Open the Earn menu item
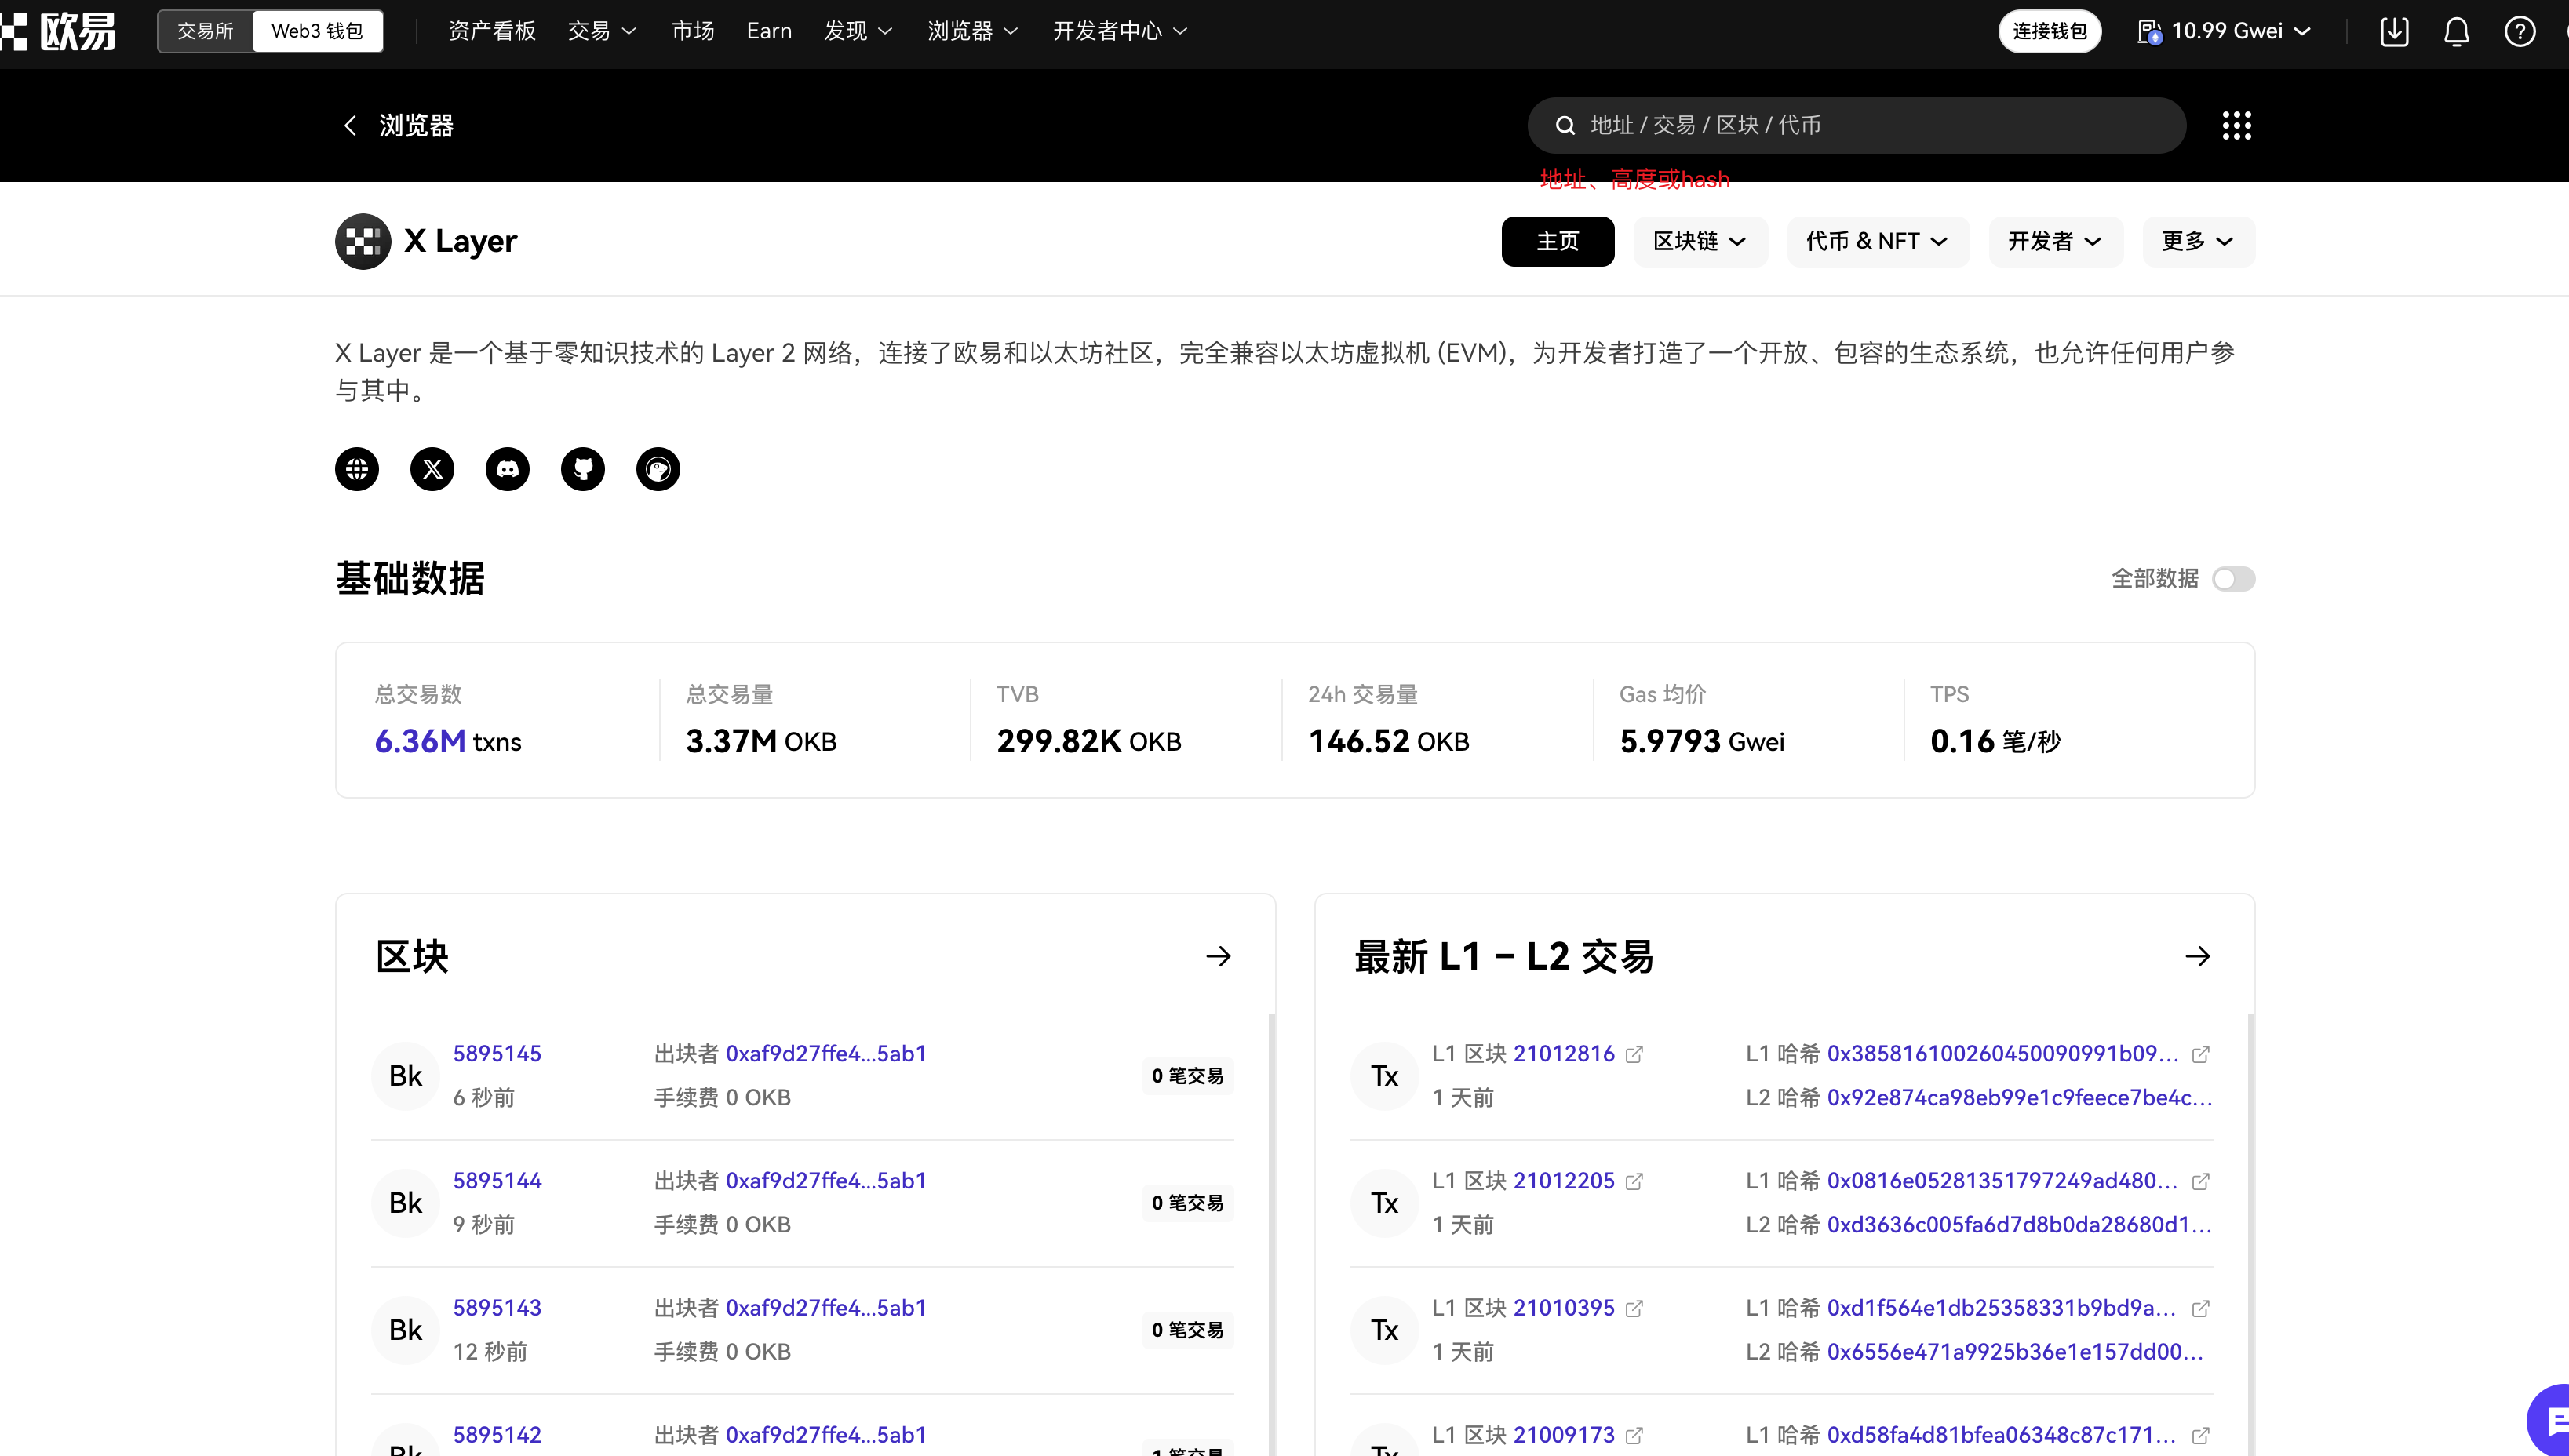The height and width of the screenshot is (1456, 2569). pos(769,32)
